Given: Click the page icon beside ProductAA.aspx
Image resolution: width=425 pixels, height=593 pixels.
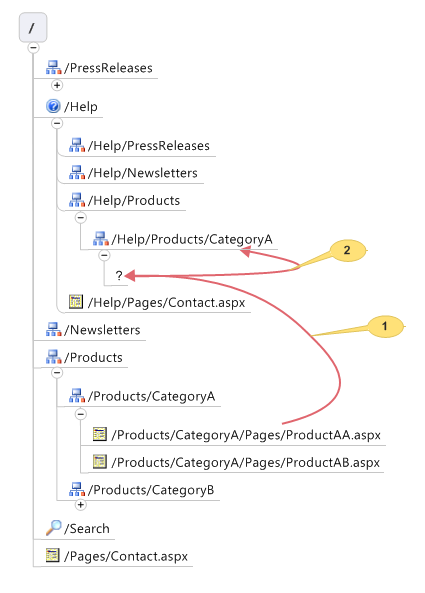Looking at the screenshot, I should (x=100, y=434).
